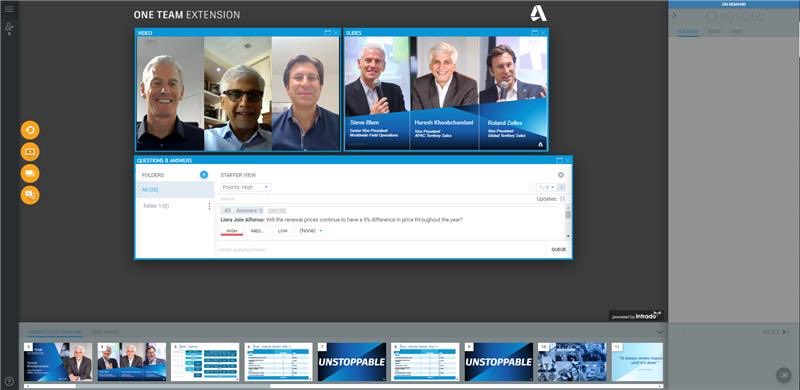Switch to the Slide Notes tab
Image resolution: width=800 pixels, height=390 pixels.
pyautogui.click(x=105, y=332)
